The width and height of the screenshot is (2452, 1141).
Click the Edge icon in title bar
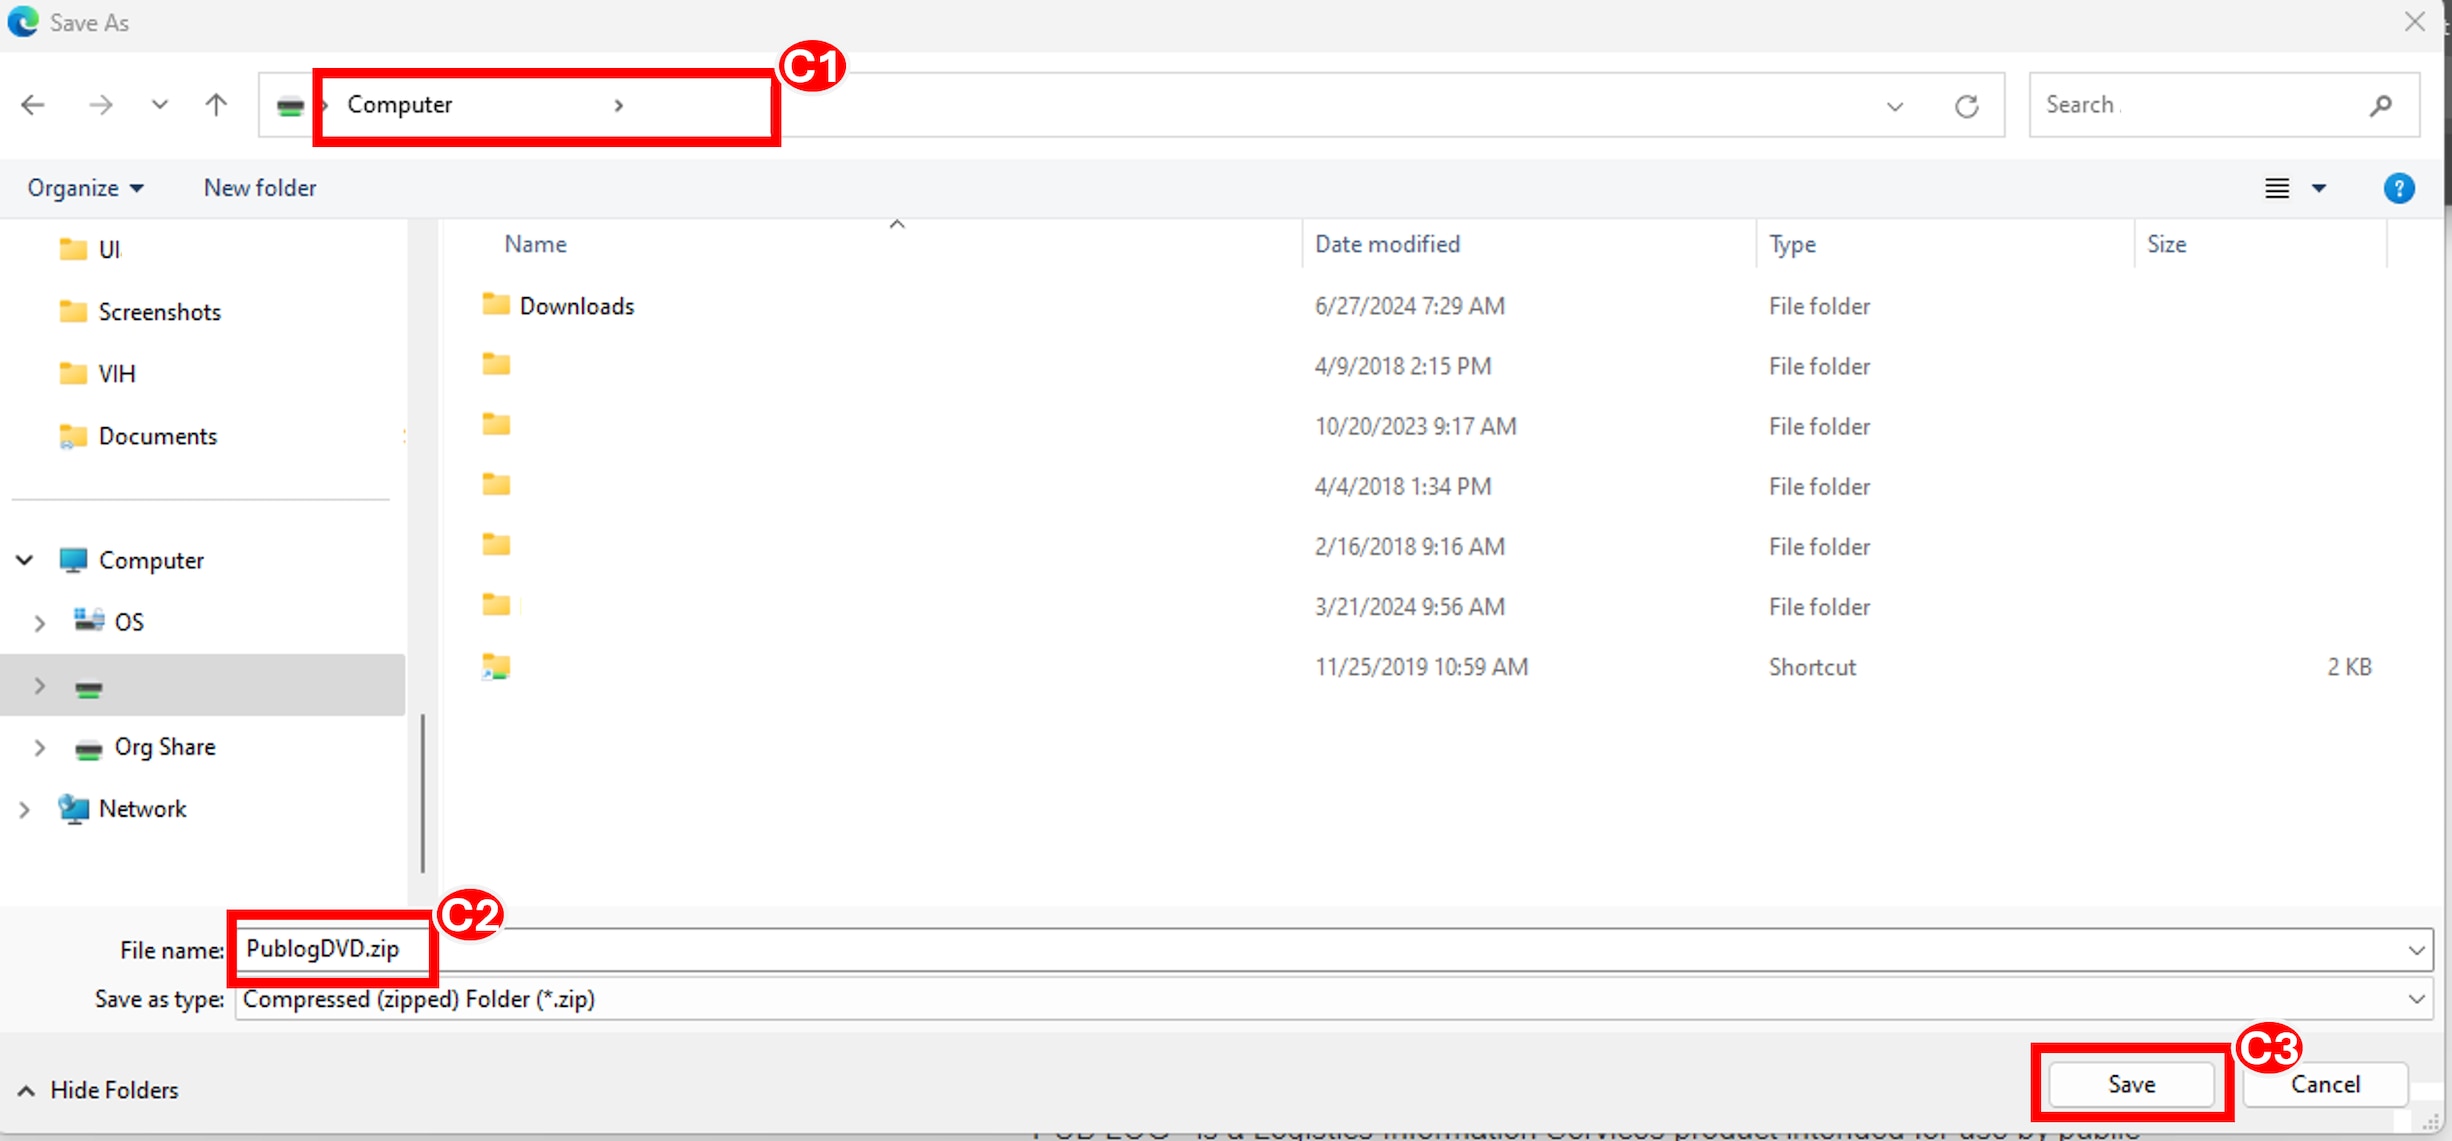23,22
